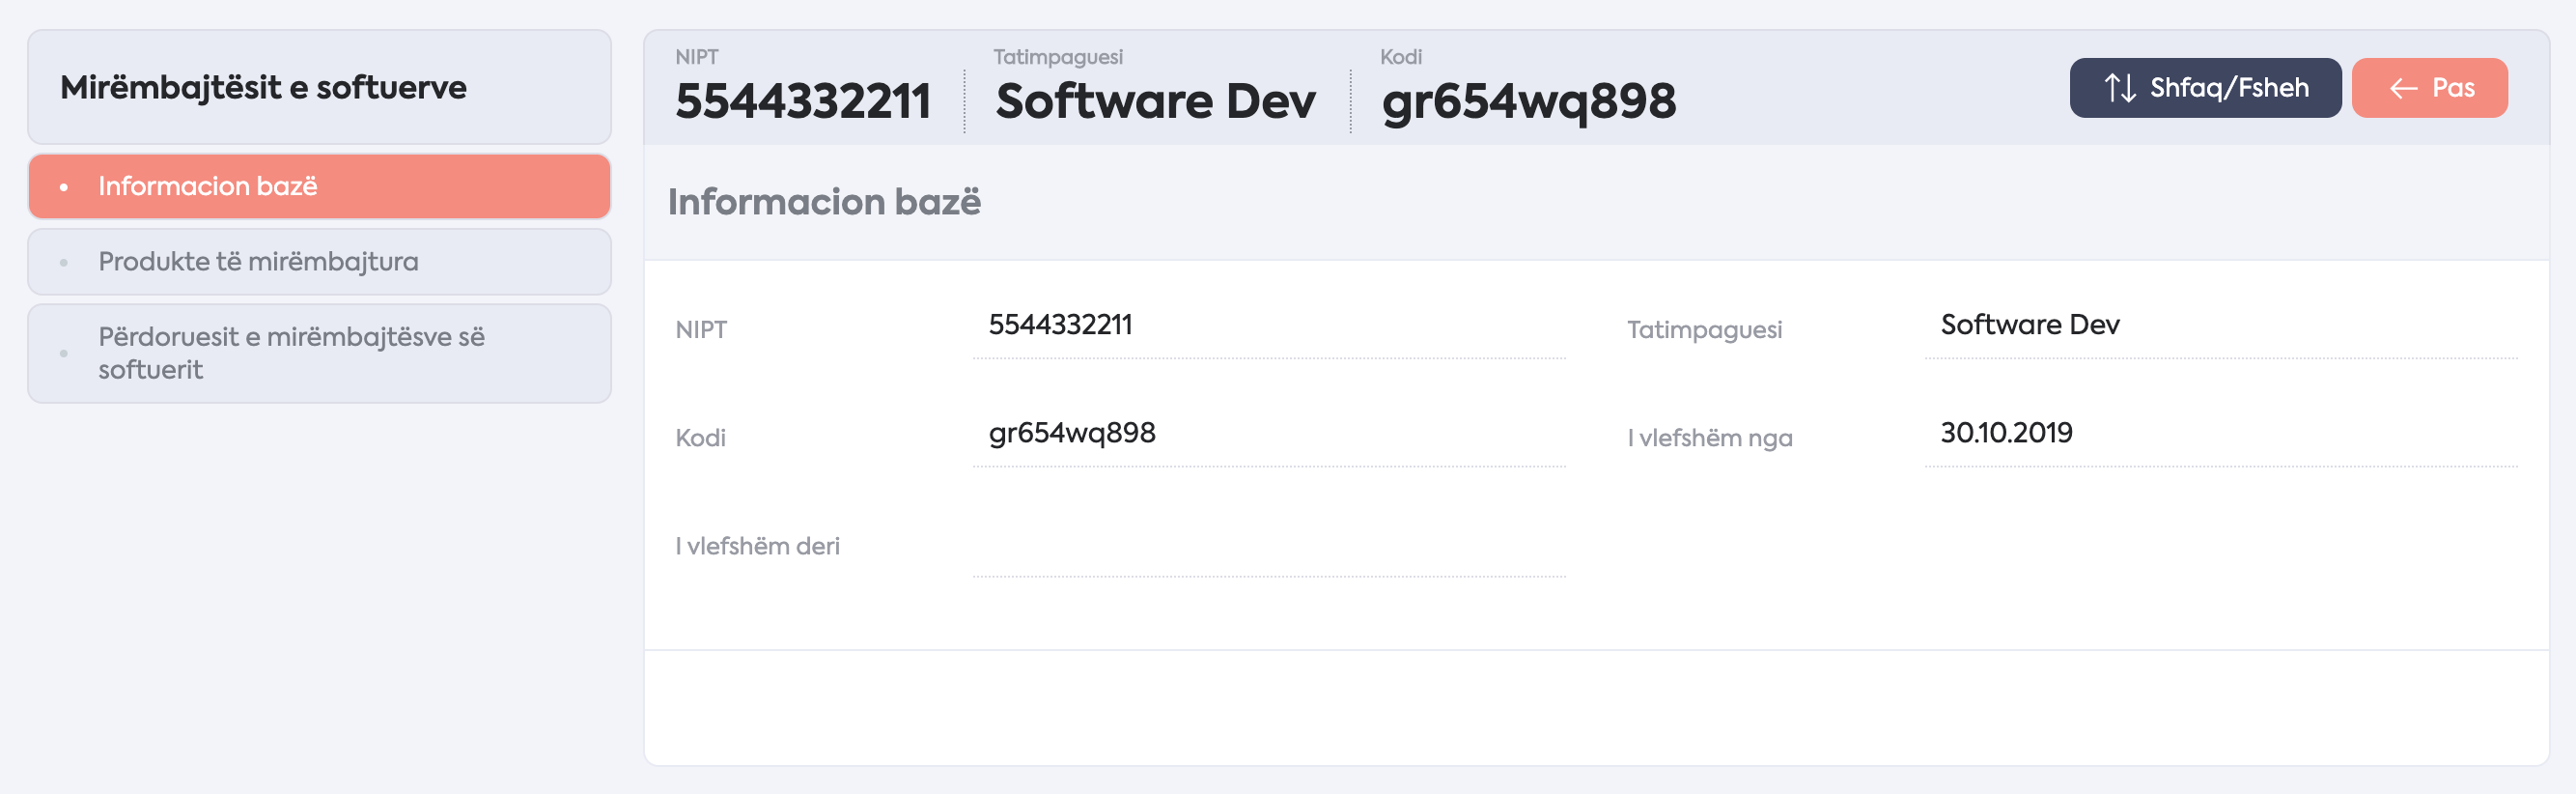The height and width of the screenshot is (794, 2576).
Task: Click the Tatimpaguesi label in the form
Action: (1704, 330)
